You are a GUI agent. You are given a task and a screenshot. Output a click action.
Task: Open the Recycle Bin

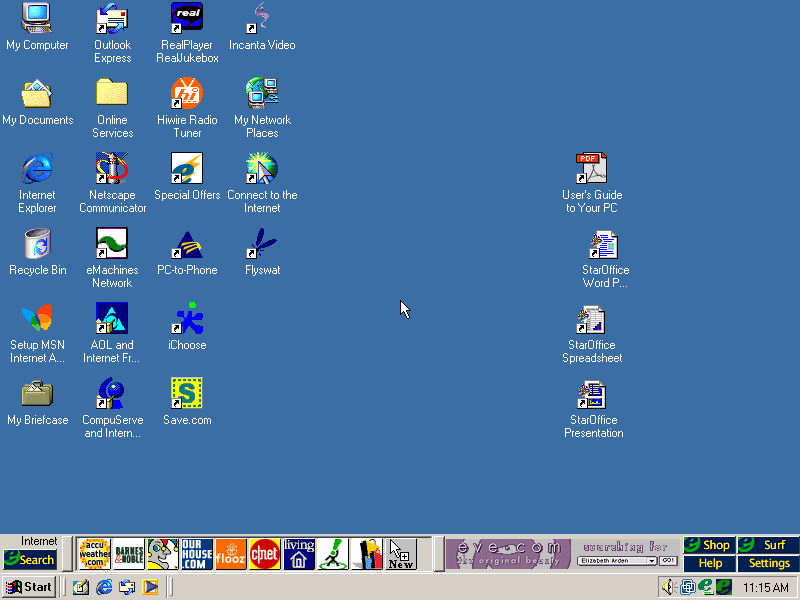37,244
